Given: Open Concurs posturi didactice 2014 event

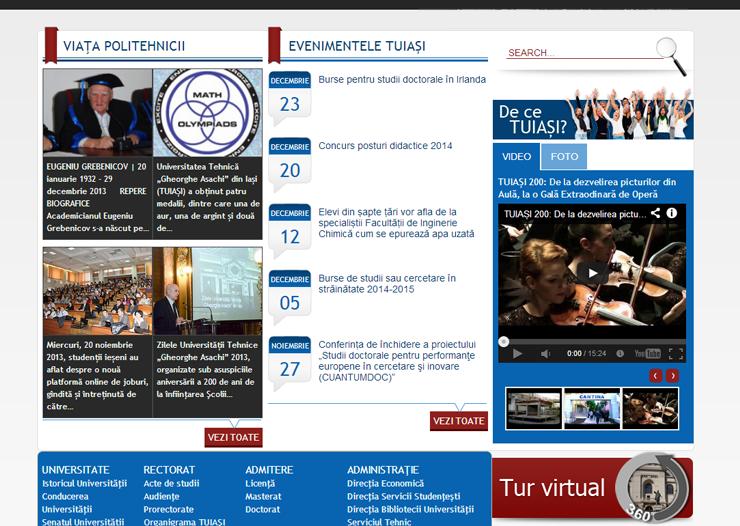Looking at the screenshot, I should tap(385, 146).
